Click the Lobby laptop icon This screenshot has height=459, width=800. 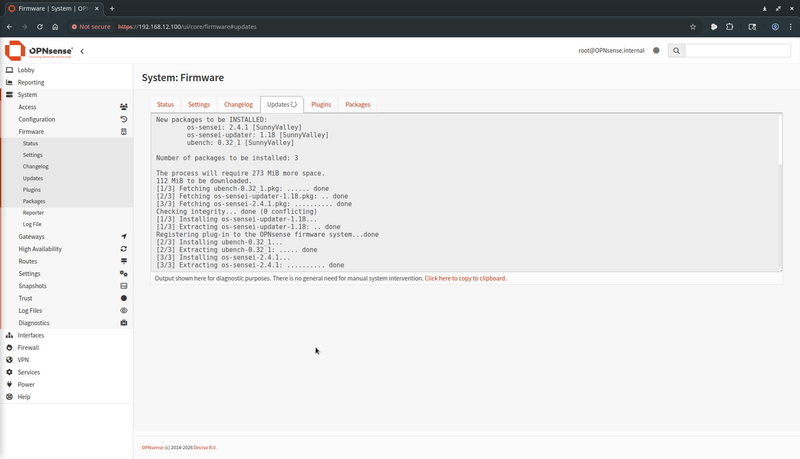click(x=9, y=70)
